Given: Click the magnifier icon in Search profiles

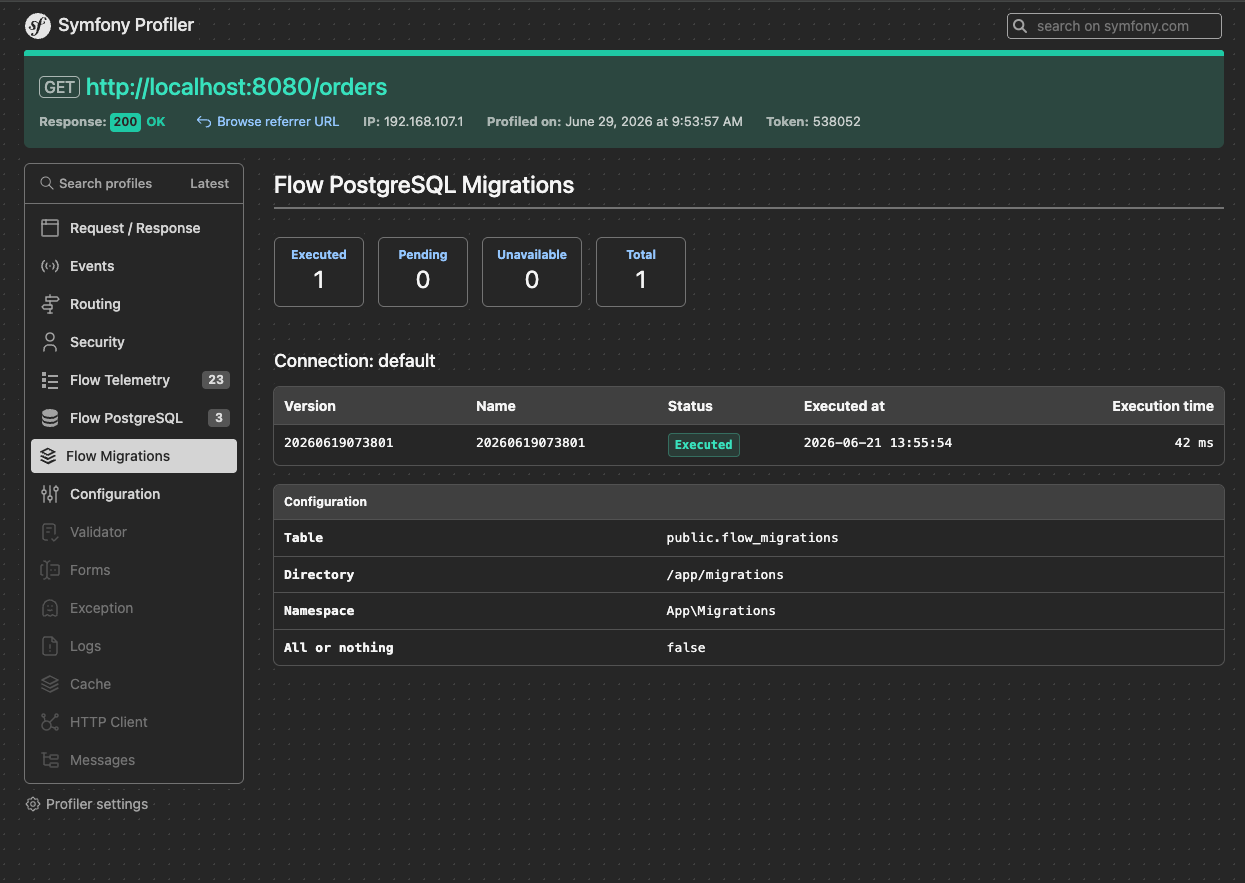Looking at the screenshot, I should (46, 183).
